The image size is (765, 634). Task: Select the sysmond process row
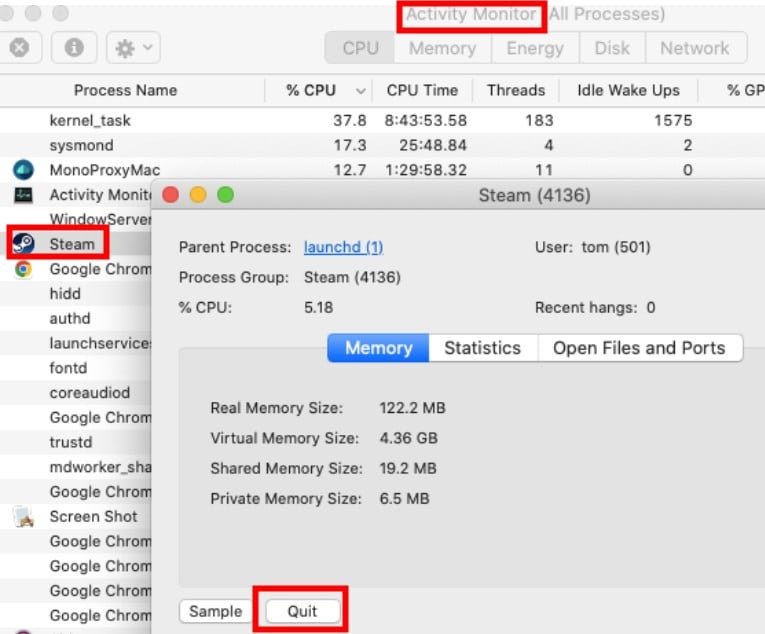click(x=382, y=145)
